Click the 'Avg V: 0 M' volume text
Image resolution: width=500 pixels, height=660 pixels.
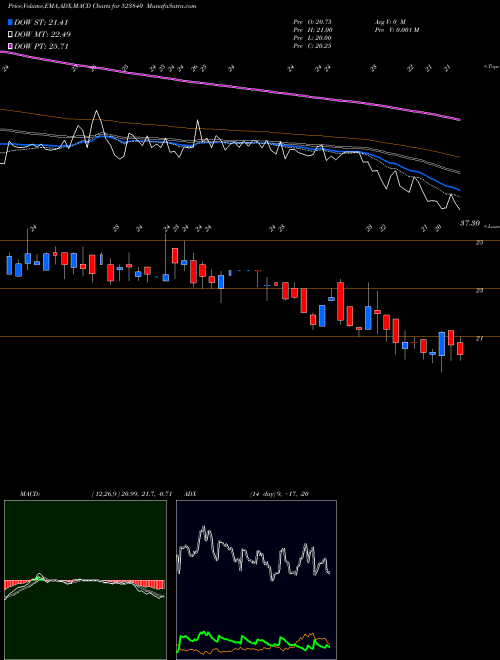click(389, 22)
